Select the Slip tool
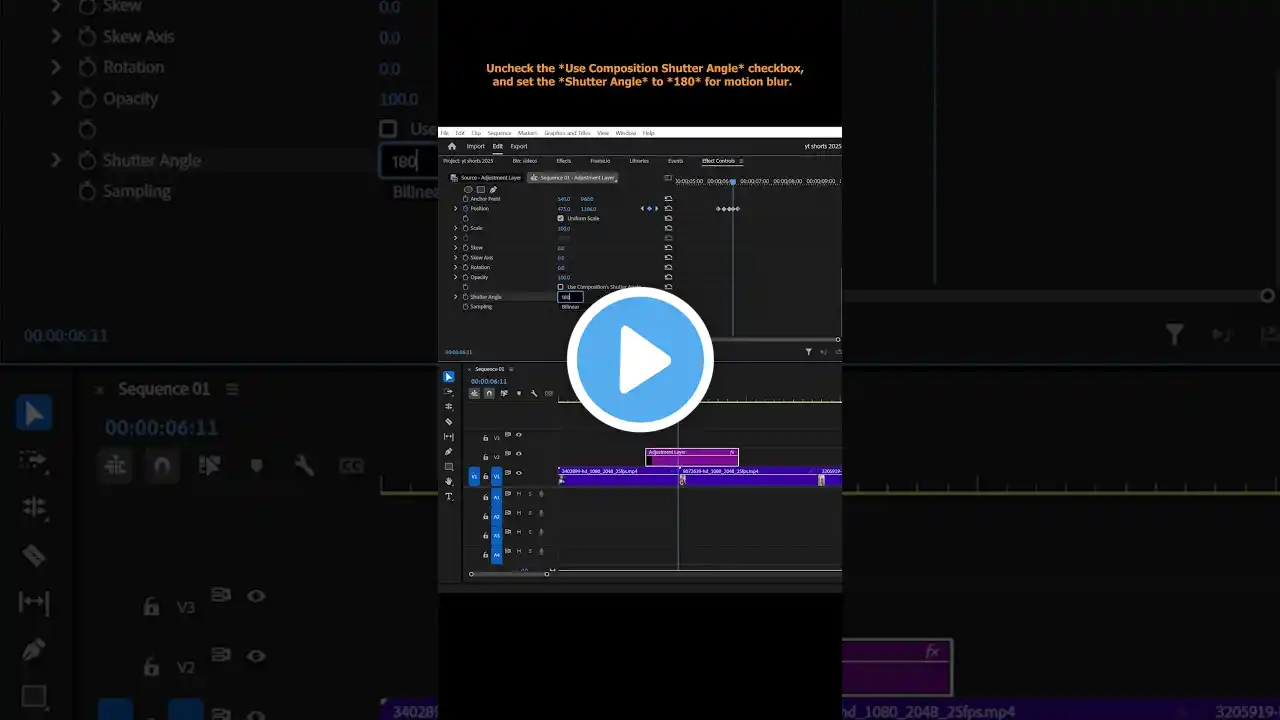1280x720 pixels. [x=449, y=437]
